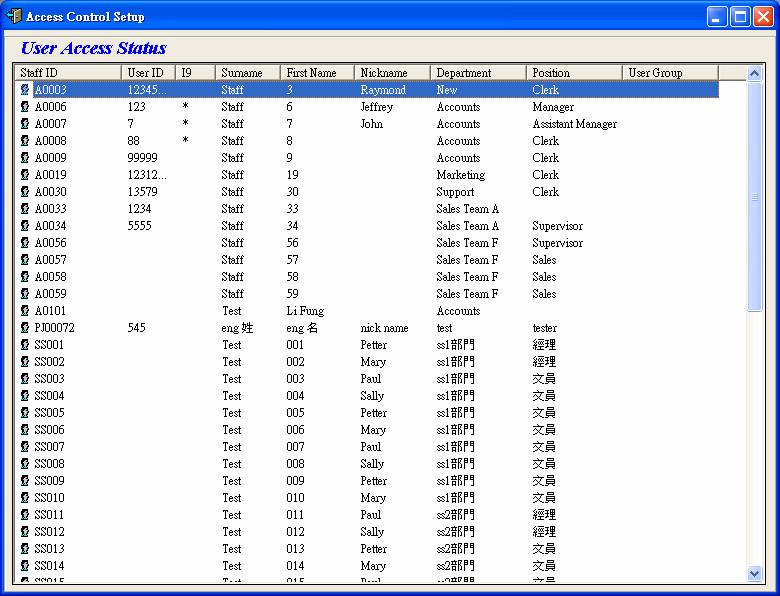Click the user icon beside A0056

pyautogui.click(x=25, y=242)
